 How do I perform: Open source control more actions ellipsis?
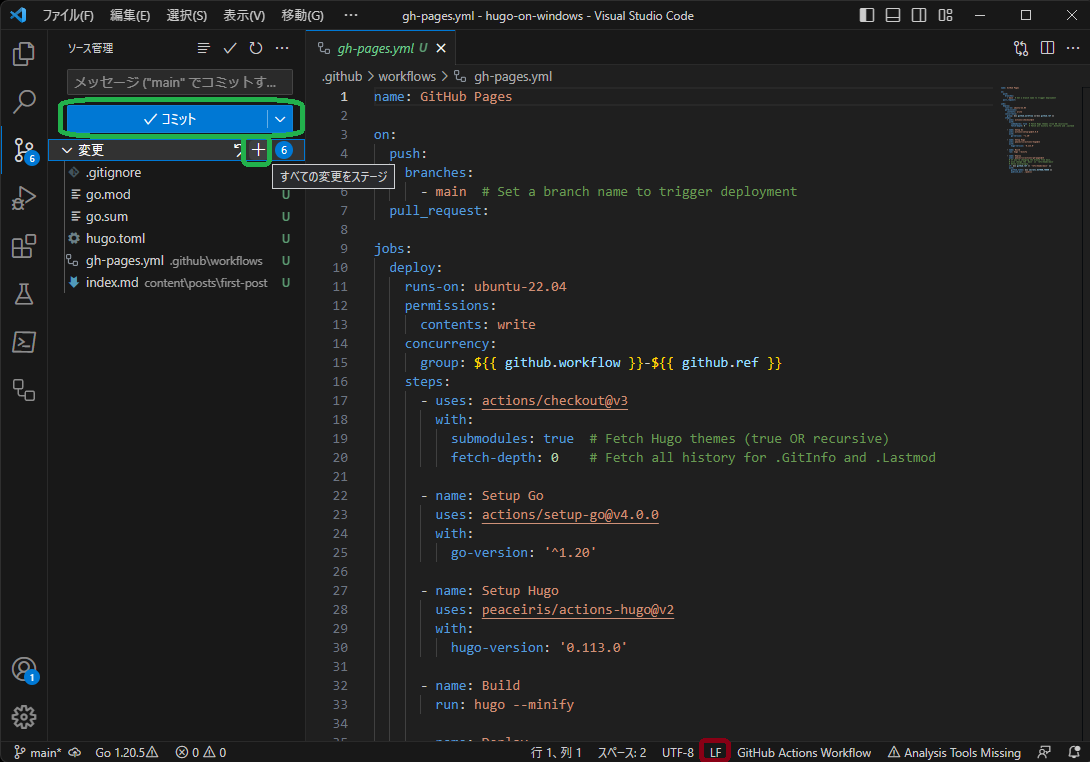click(282, 48)
